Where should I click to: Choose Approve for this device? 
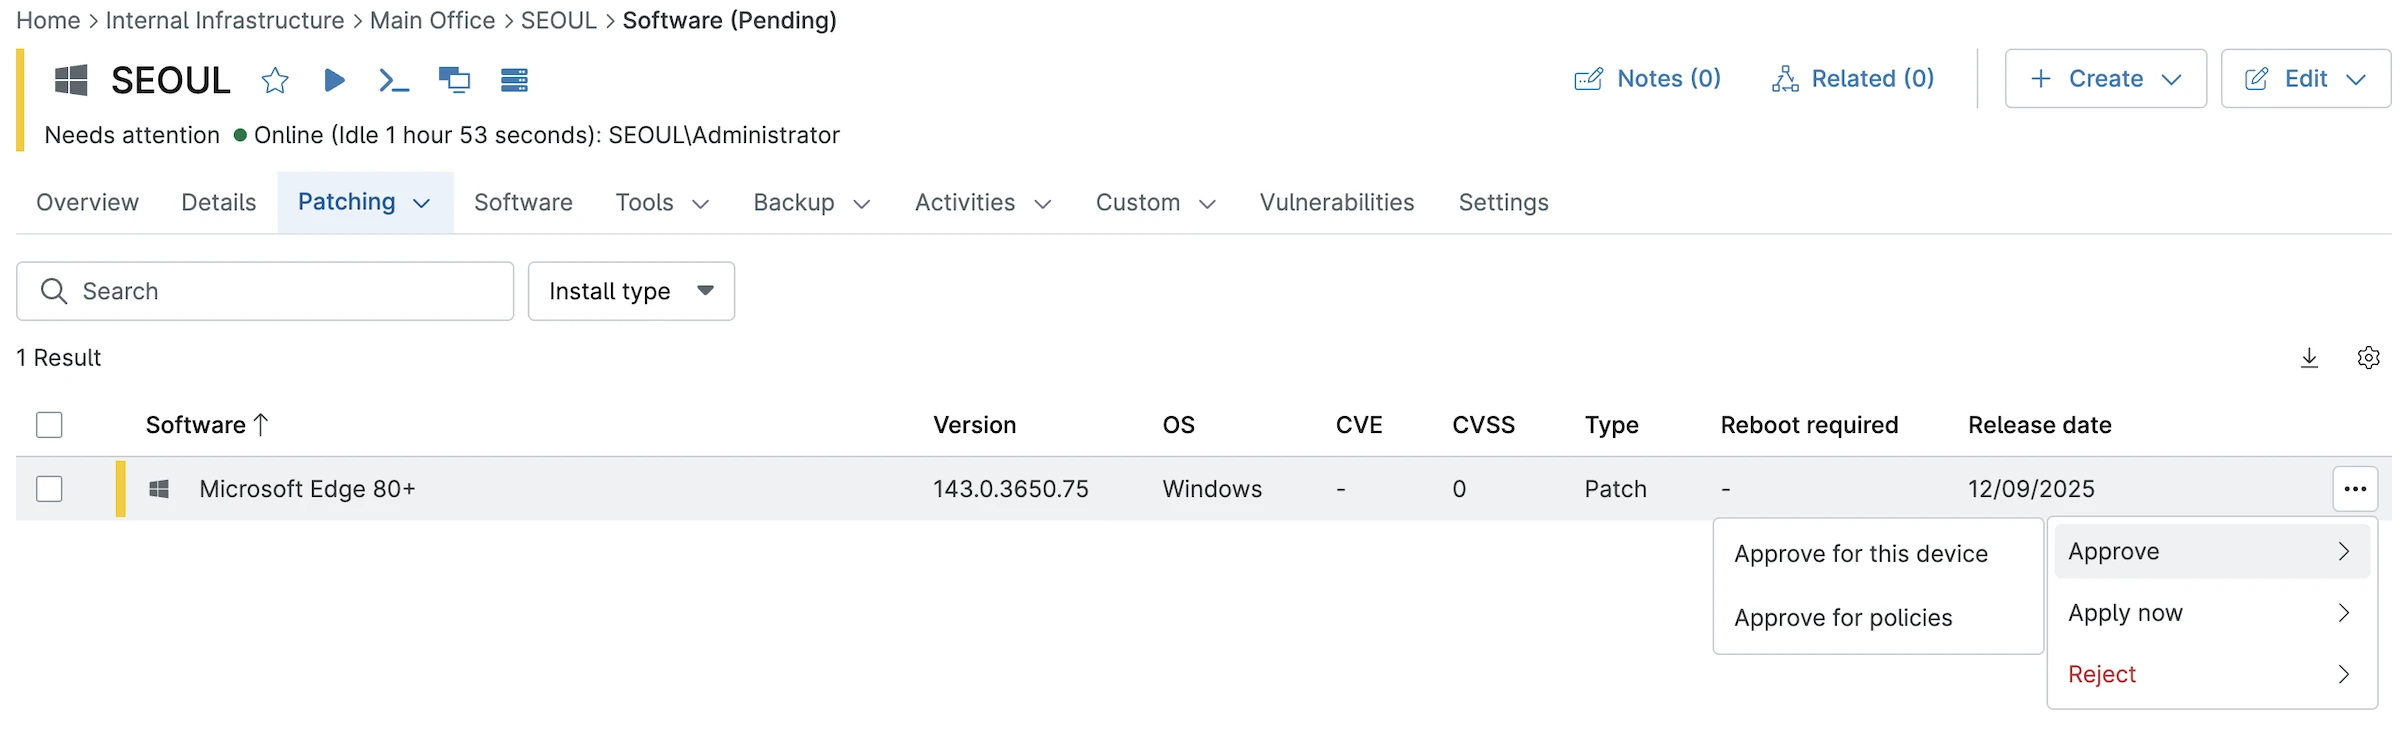1861,554
